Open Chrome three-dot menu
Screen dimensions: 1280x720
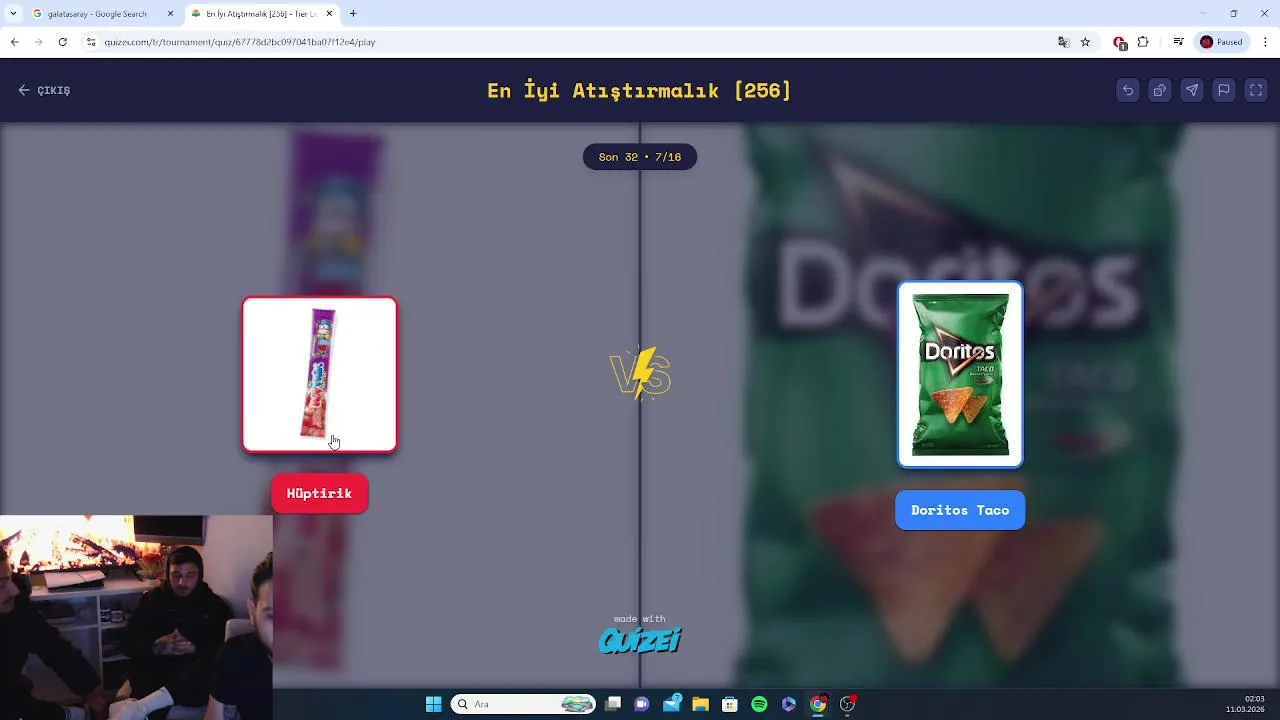(x=1266, y=42)
